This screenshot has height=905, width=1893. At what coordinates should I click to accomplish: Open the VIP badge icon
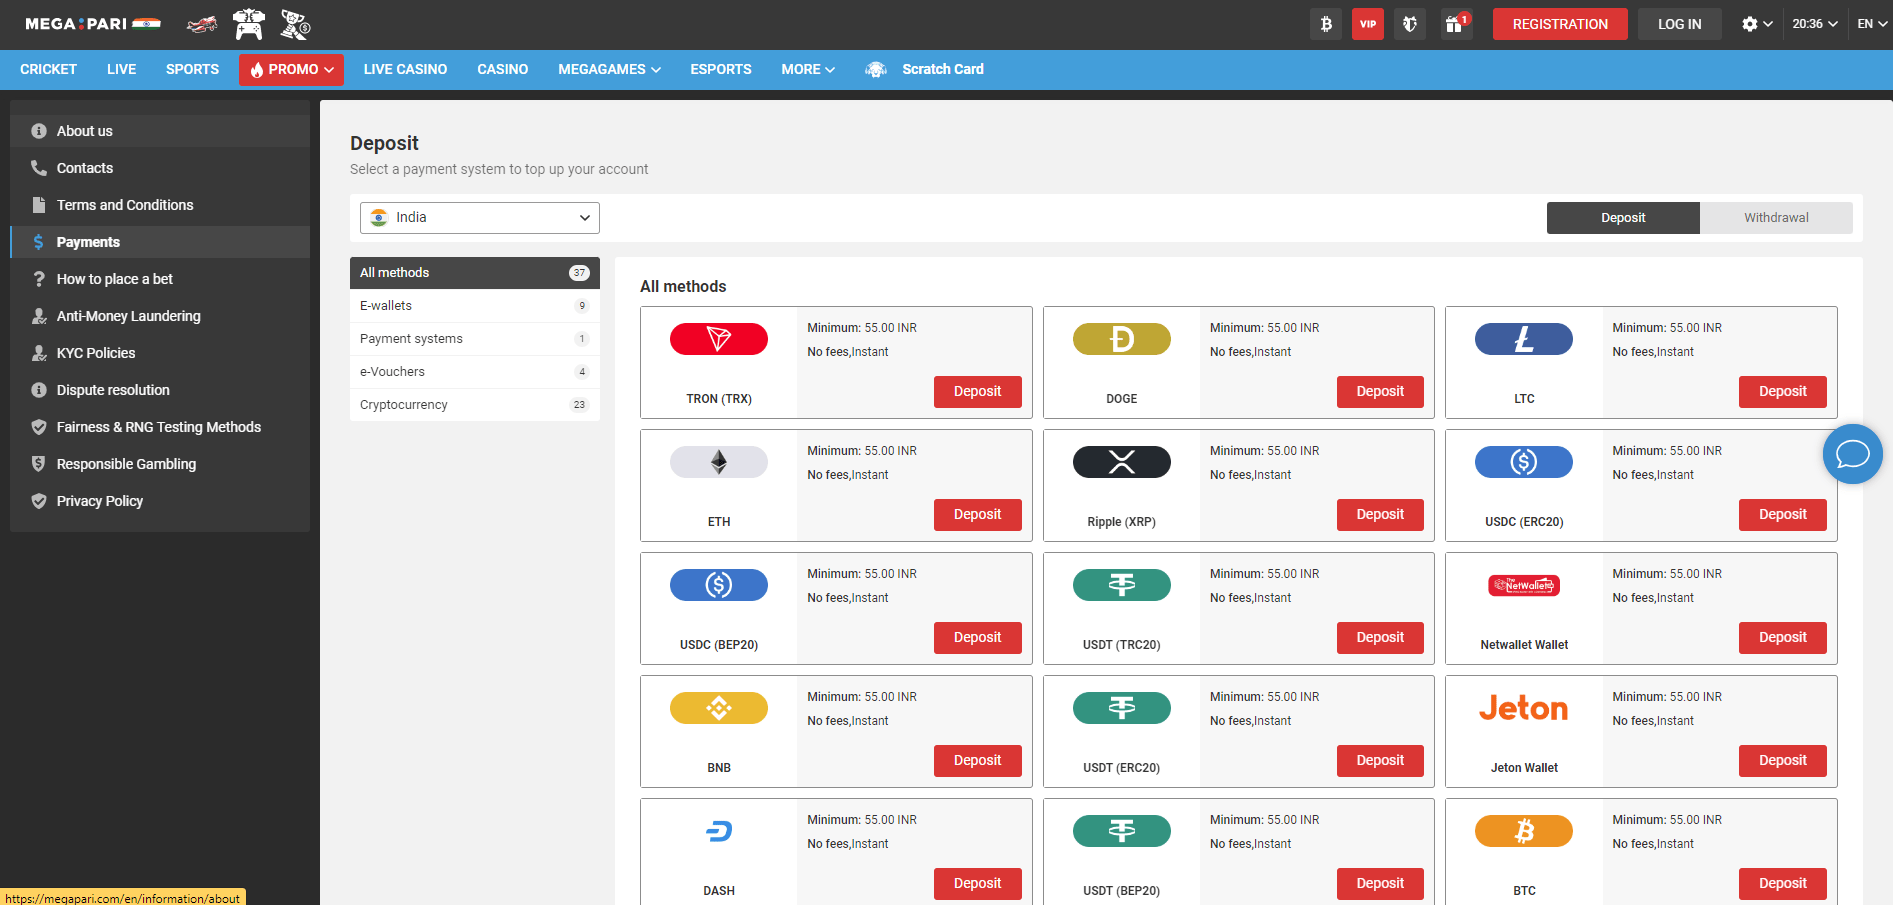tap(1368, 24)
